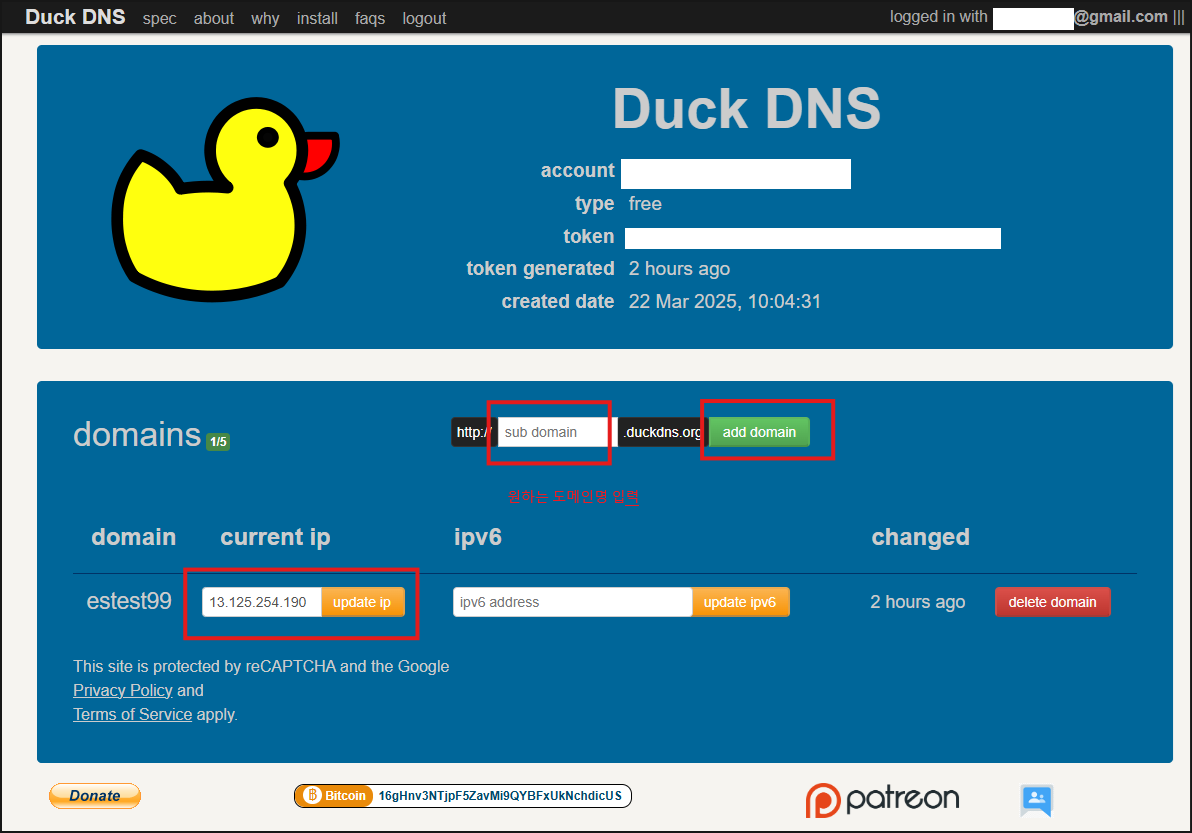
Task: Click the 1/5 domains counter badge
Action: [x=219, y=440]
